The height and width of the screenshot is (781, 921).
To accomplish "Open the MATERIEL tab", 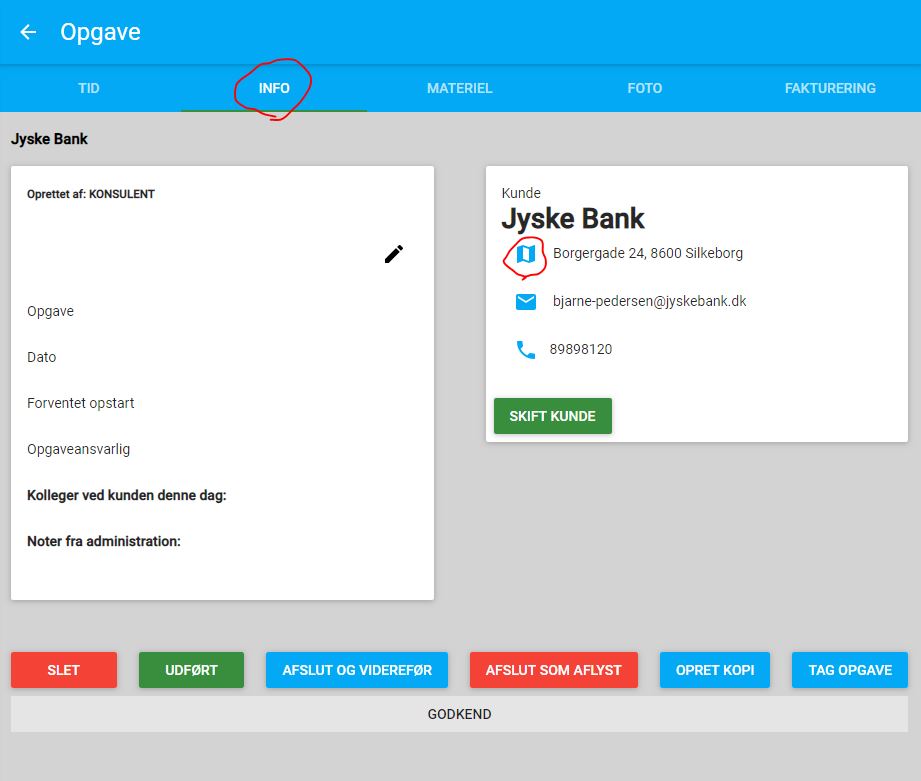I will click(x=459, y=88).
